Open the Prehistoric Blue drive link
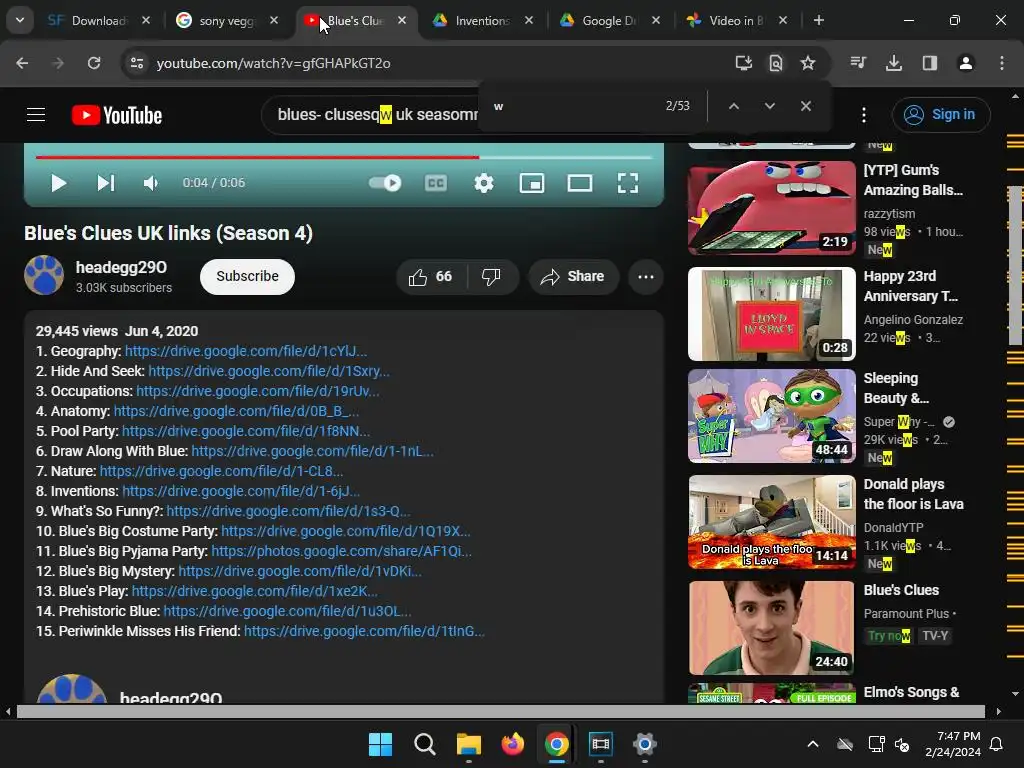1024x768 pixels. coord(287,611)
